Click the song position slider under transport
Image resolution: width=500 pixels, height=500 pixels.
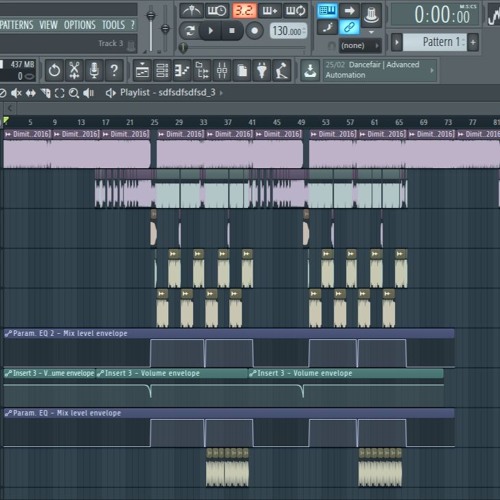pyautogui.click(x=243, y=48)
